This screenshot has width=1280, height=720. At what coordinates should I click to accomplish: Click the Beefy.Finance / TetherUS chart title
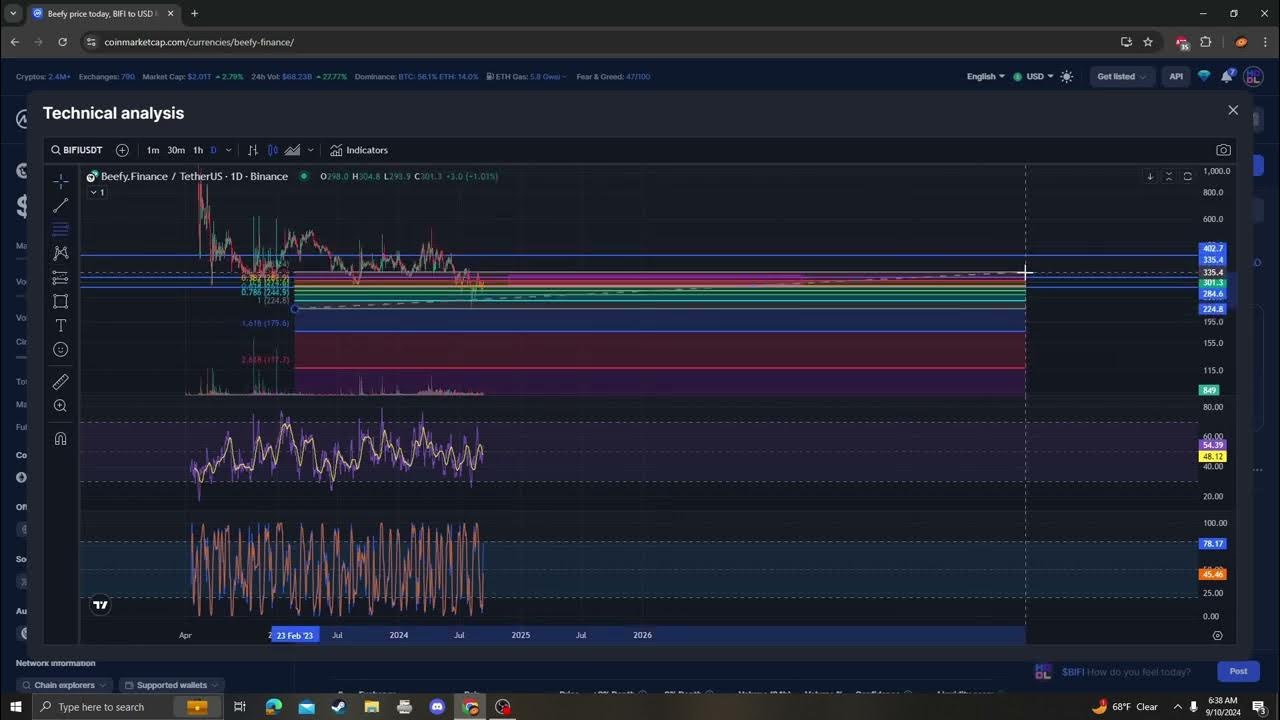coord(194,176)
